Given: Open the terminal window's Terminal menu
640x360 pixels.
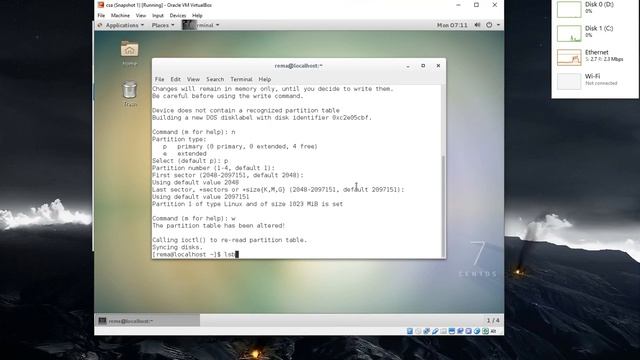Looking at the screenshot, I should pyautogui.click(x=241, y=79).
